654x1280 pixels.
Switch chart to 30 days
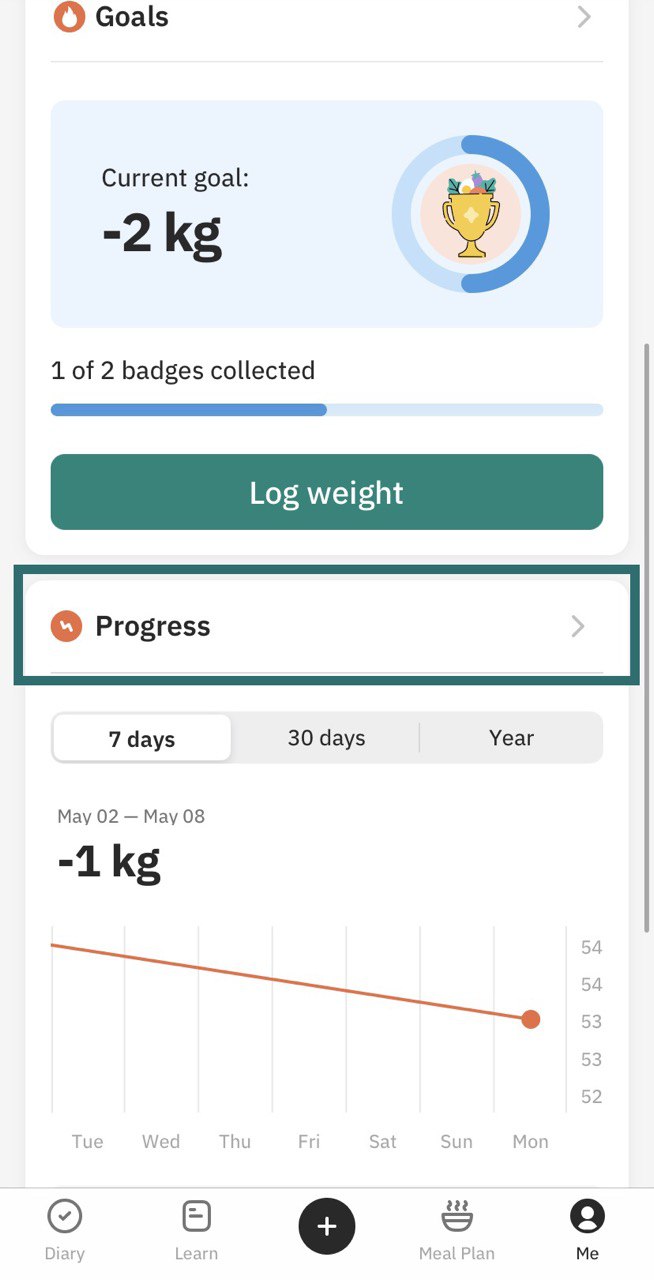pyautogui.click(x=326, y=738)
